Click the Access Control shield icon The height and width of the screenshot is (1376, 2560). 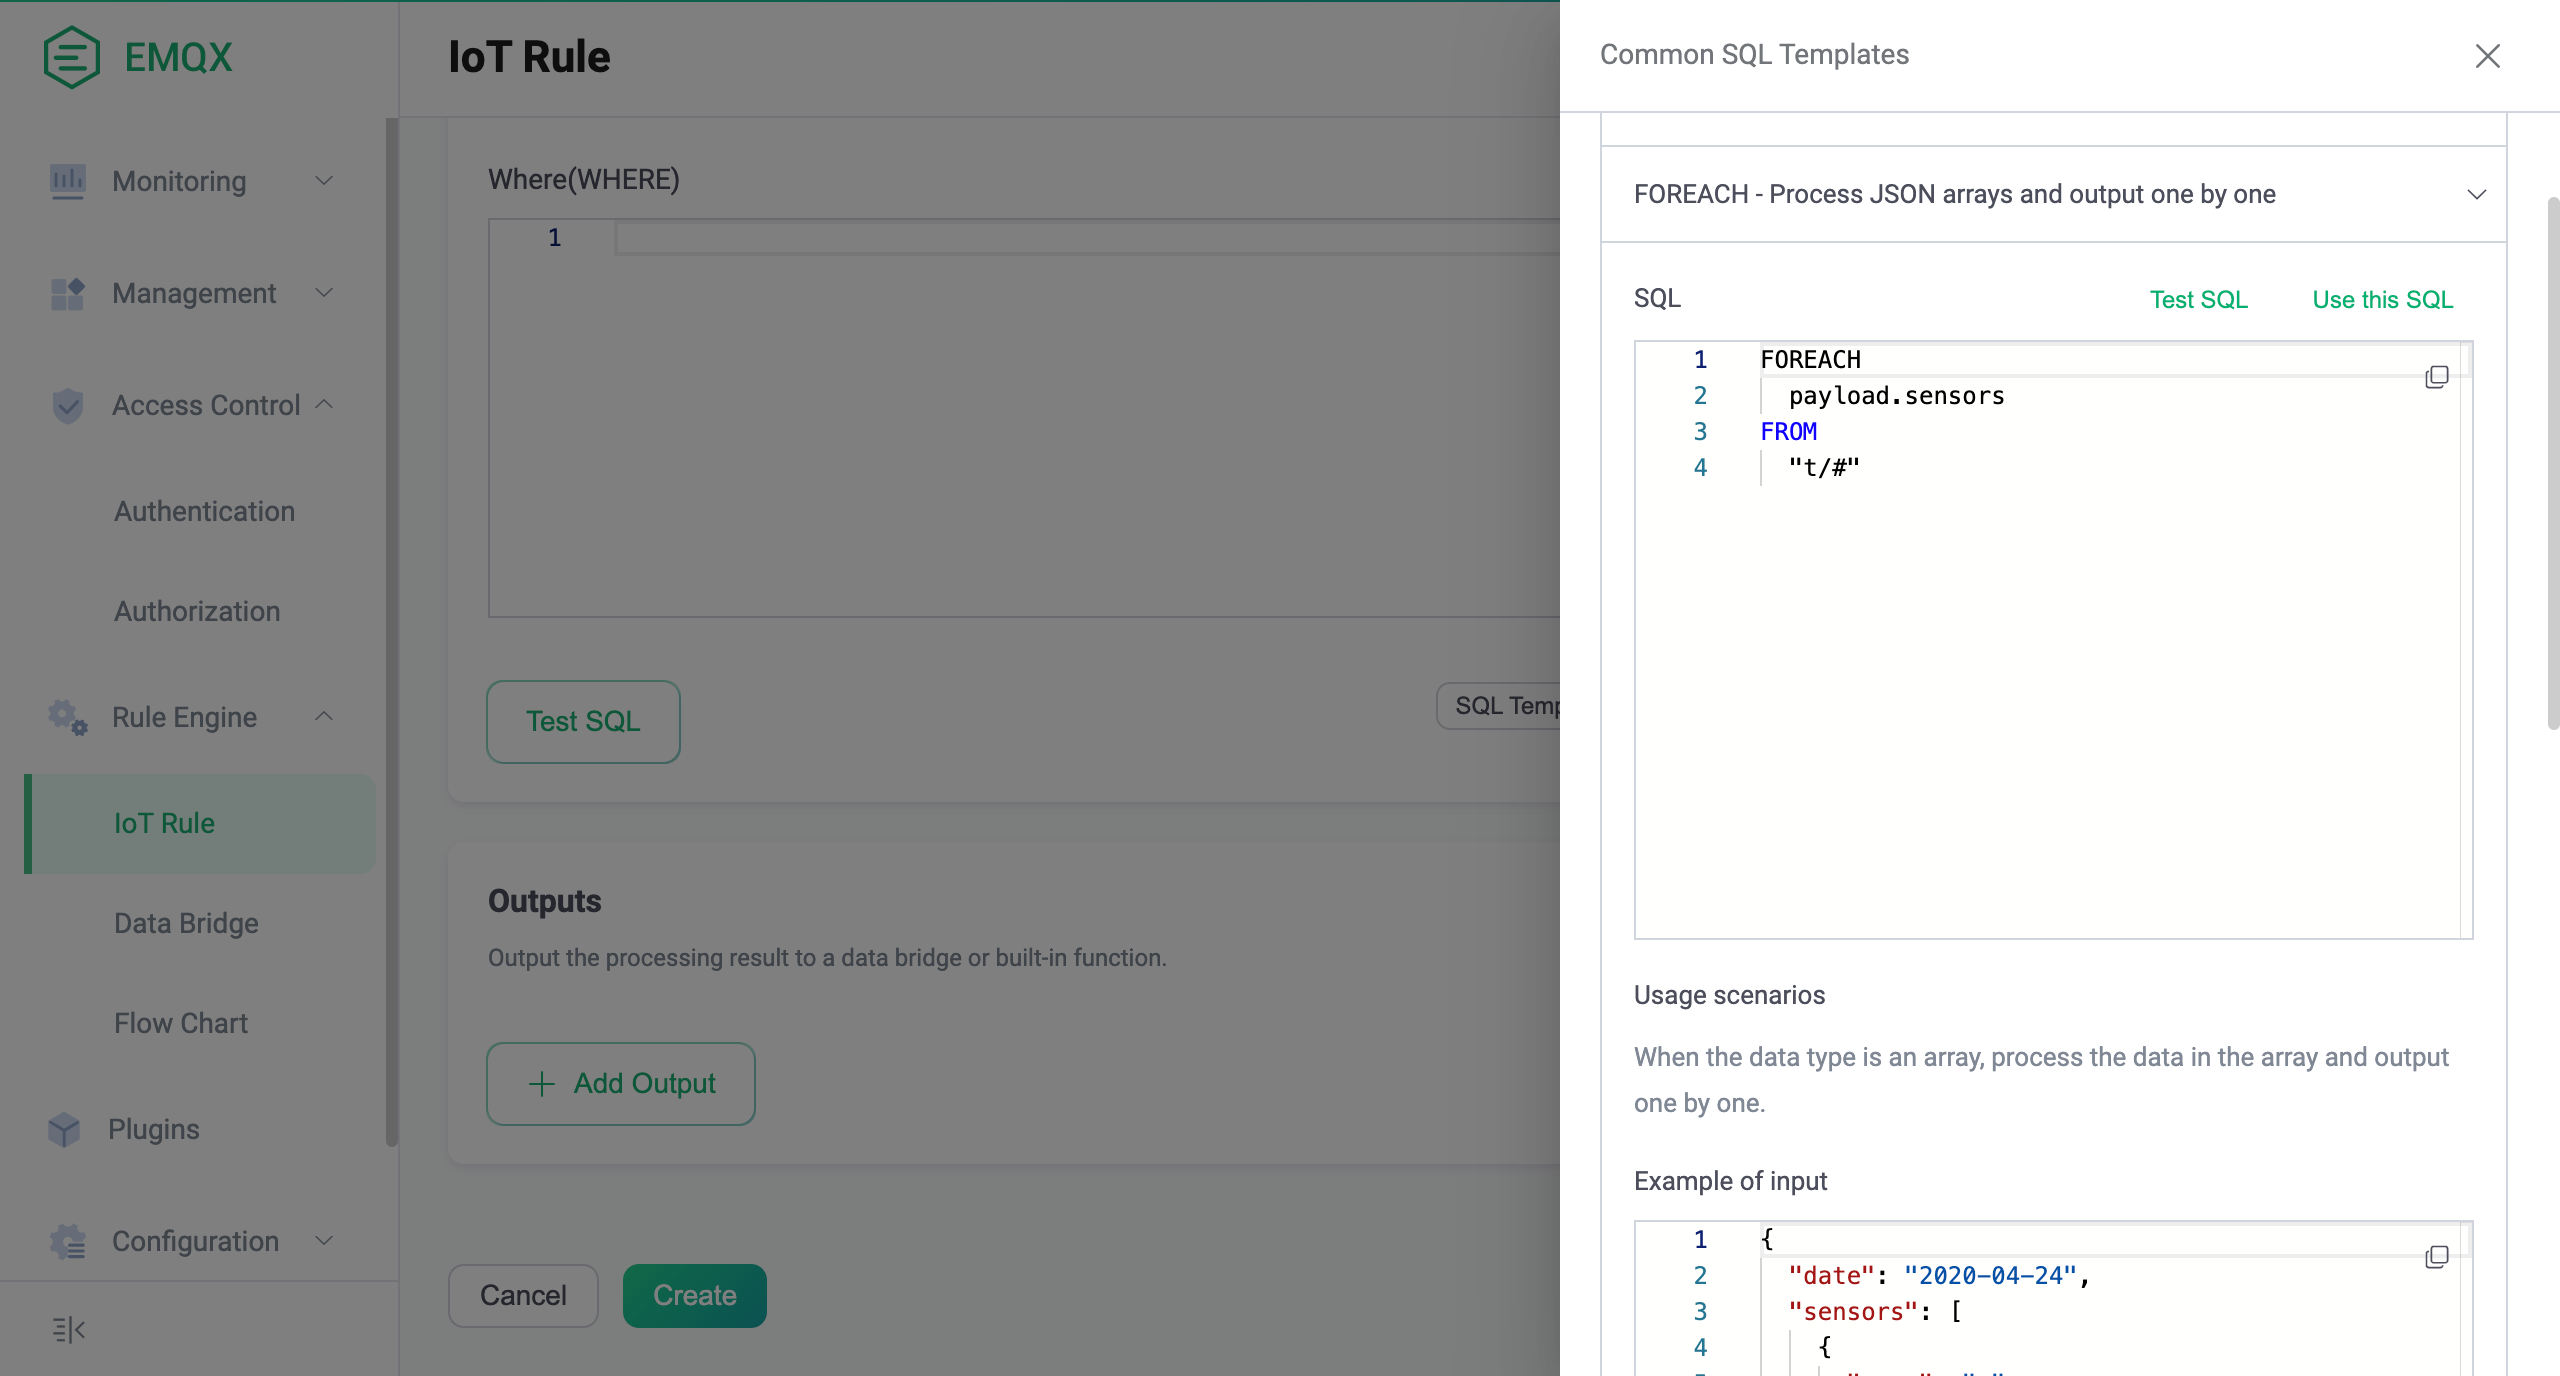pos(68,405)
